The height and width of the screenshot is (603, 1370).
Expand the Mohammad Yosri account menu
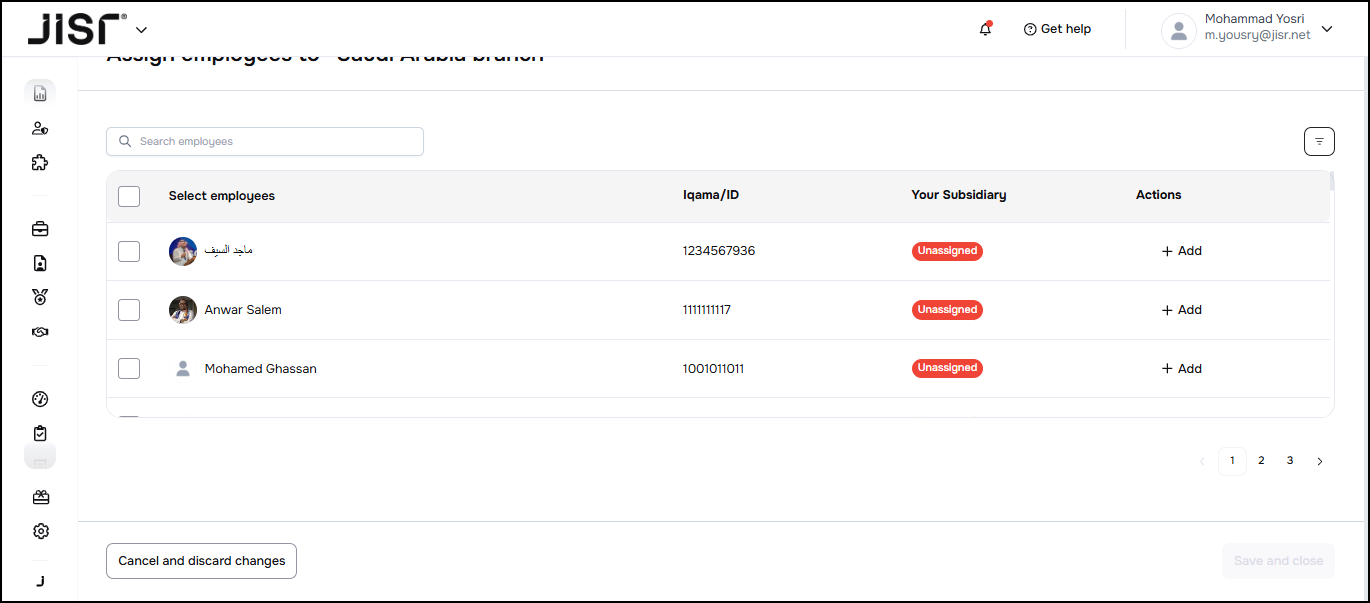pos(1327,29)
